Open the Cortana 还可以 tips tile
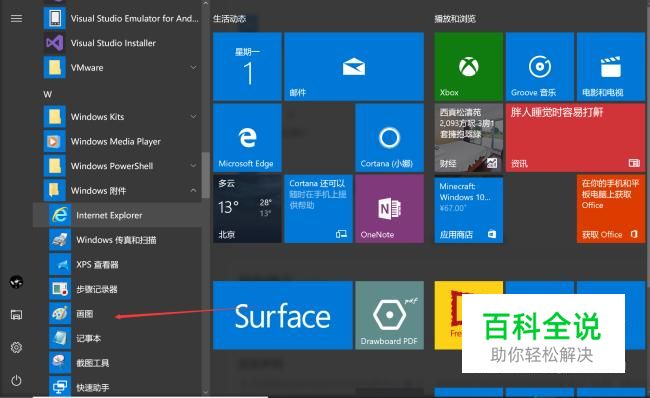 pyautogui.click(x=318, y=209)
